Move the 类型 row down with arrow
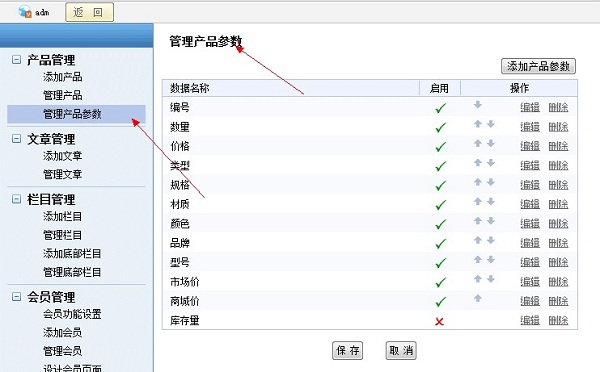This screenshot has height=372, width=600. pos(491,163)
